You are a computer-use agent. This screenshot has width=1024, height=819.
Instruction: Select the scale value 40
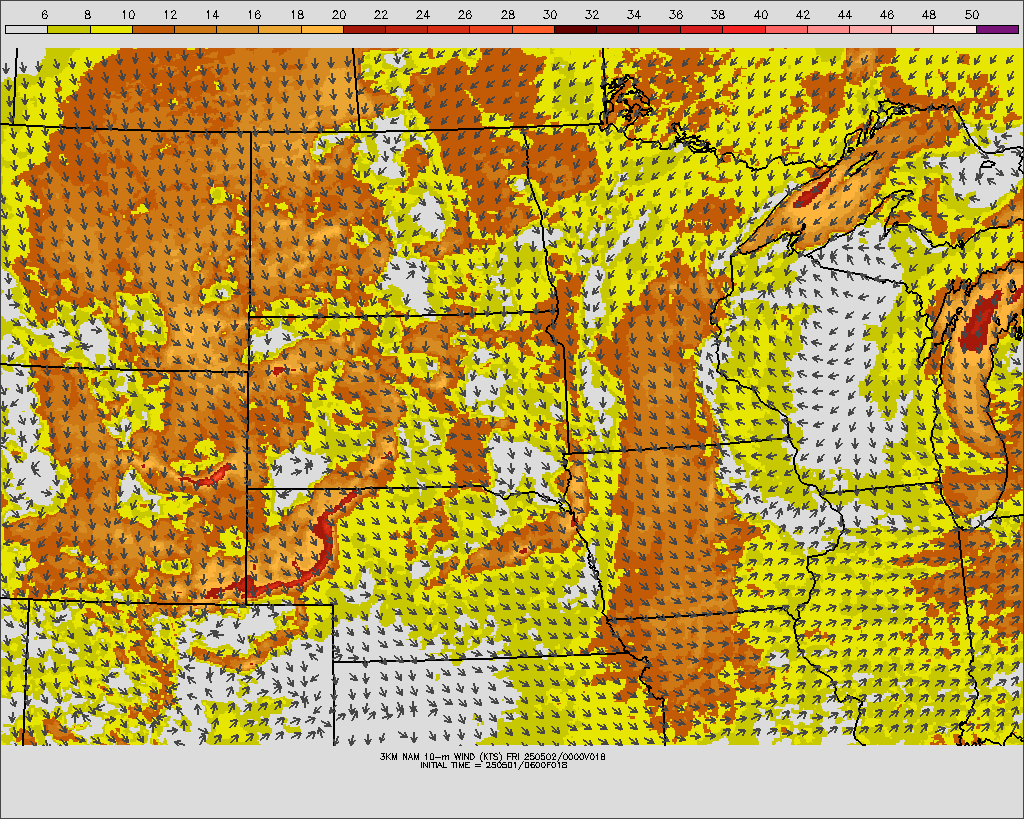tap(761, 14)
